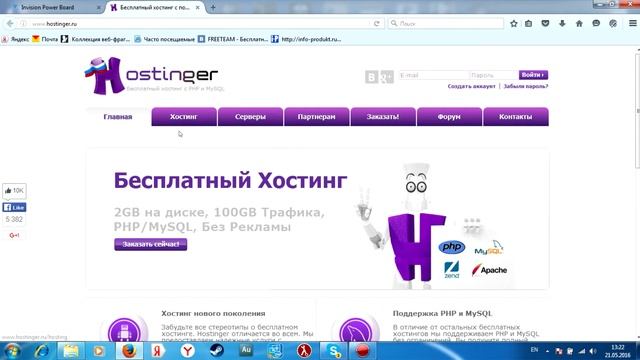The image size is (640, 360).
Task: Click the chat bubble icon in toolbar
Action: 596,24
